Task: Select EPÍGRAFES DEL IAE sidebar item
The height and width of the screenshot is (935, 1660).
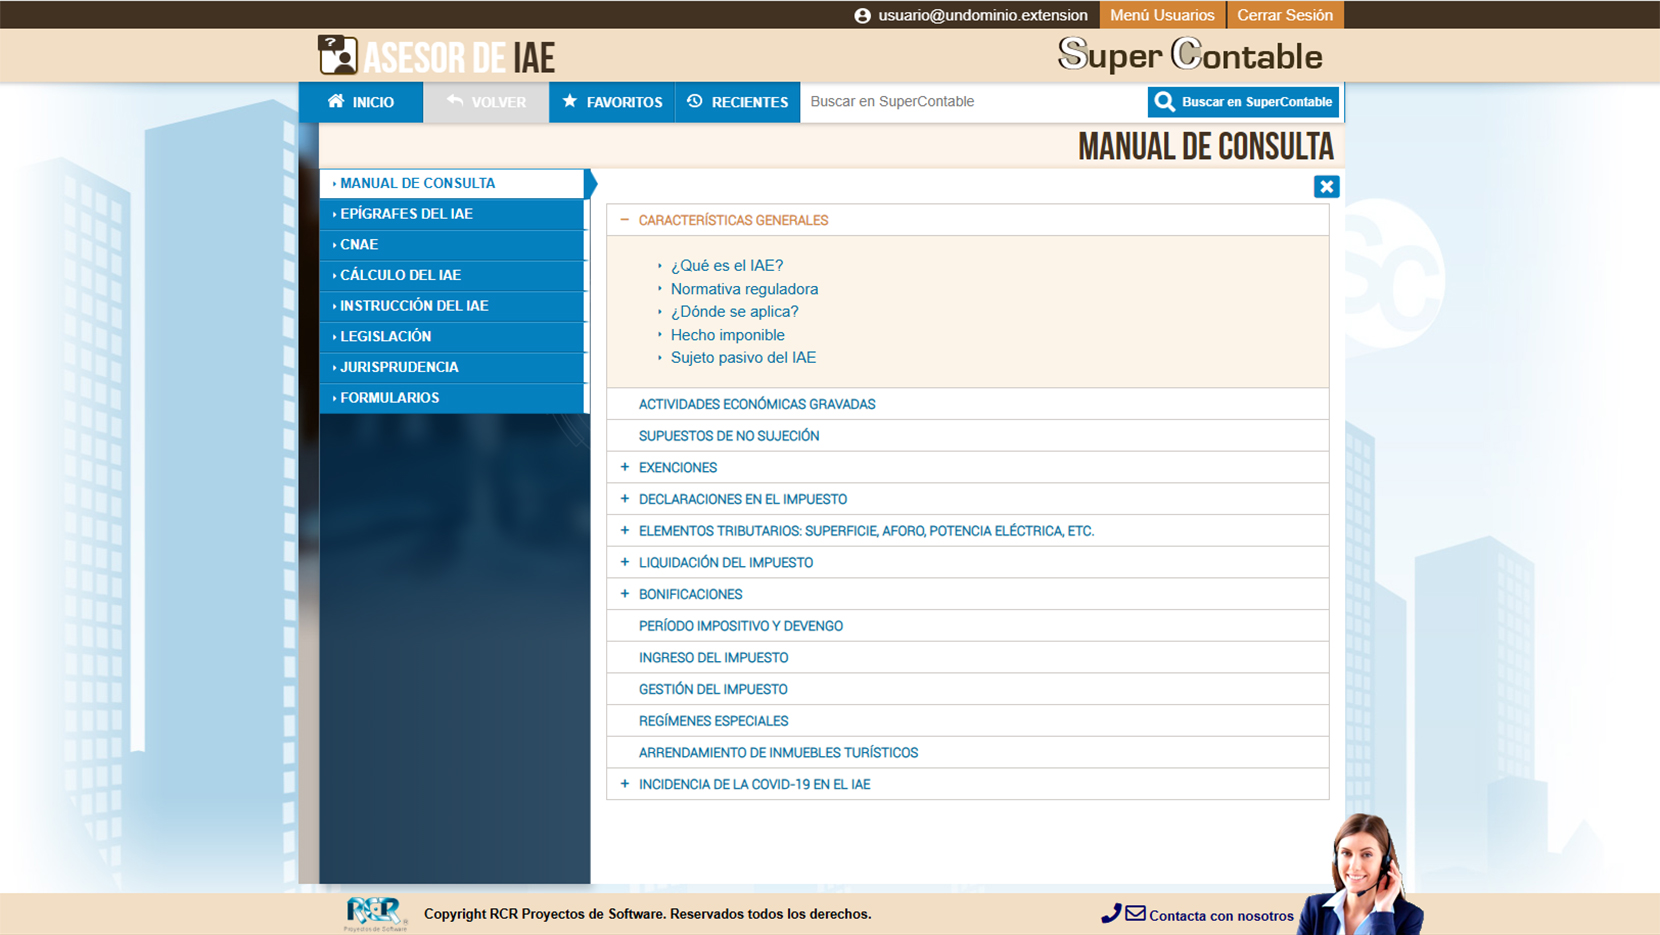Action: point(452,214)
